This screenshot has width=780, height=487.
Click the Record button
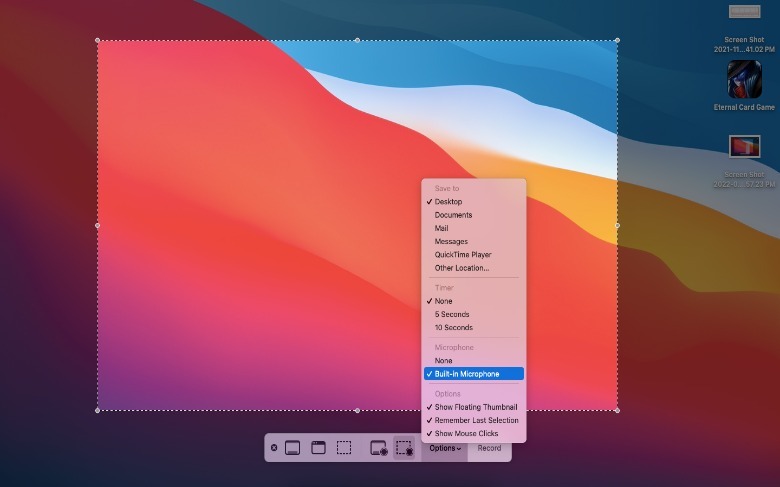click(489, 448)
